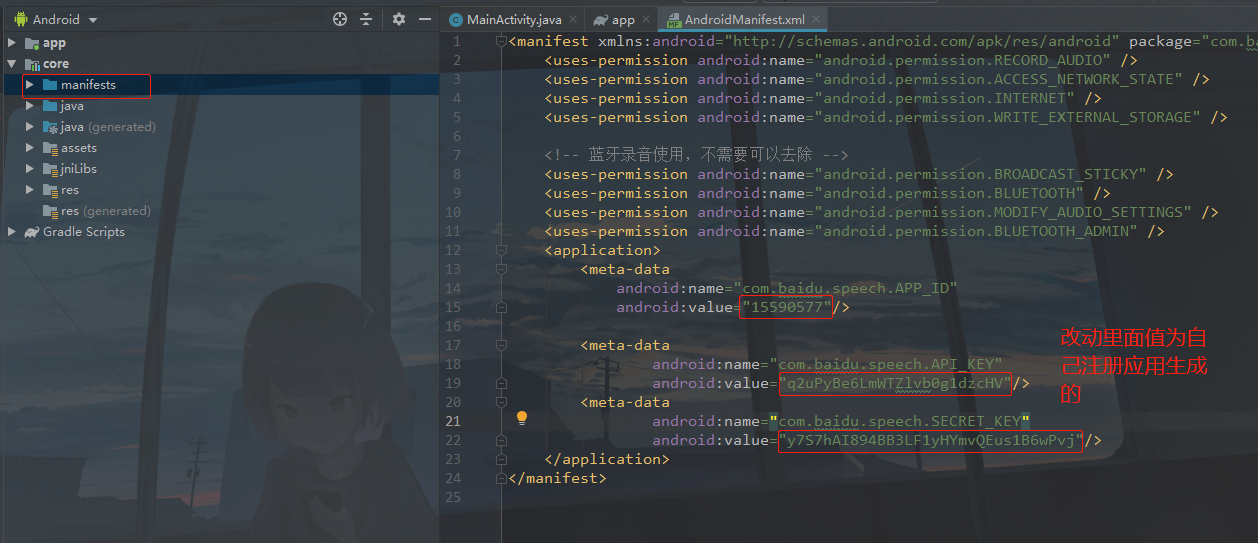Expand the java folder arrow
The height and width of the screenshot is (543, 1258).
(30, 106)
